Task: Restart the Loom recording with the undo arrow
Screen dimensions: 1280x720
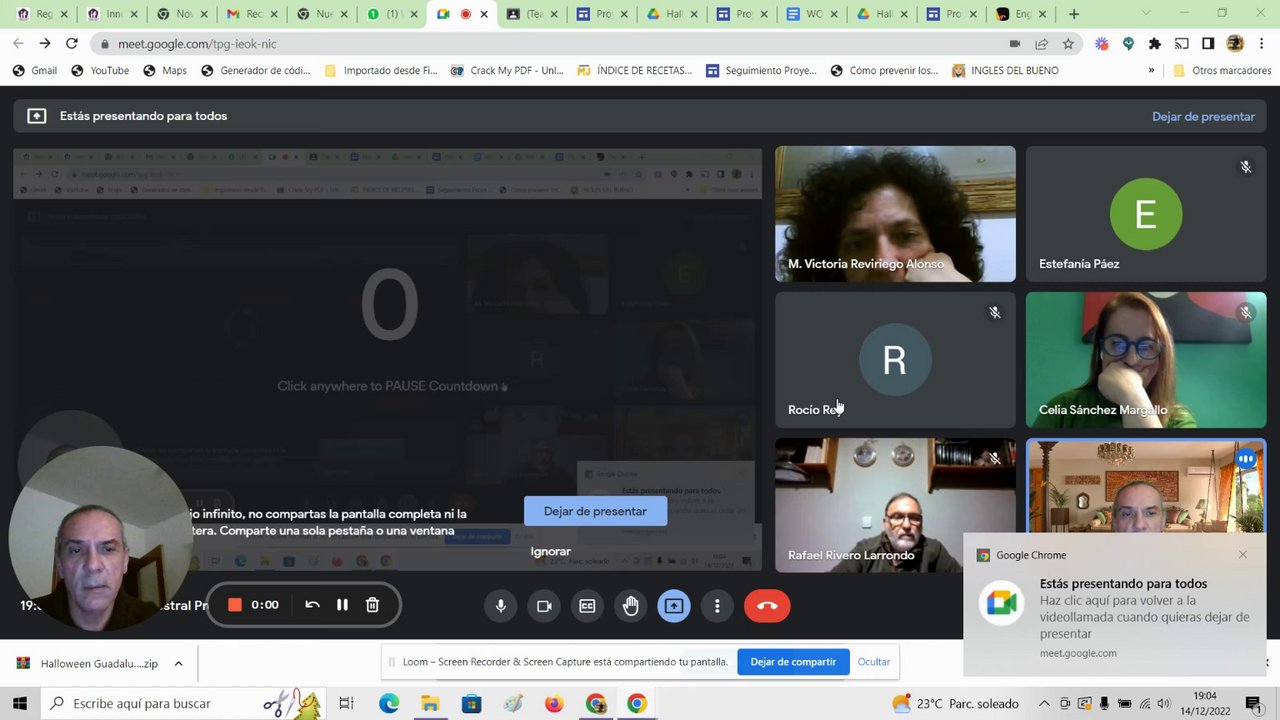Action: 312,605
